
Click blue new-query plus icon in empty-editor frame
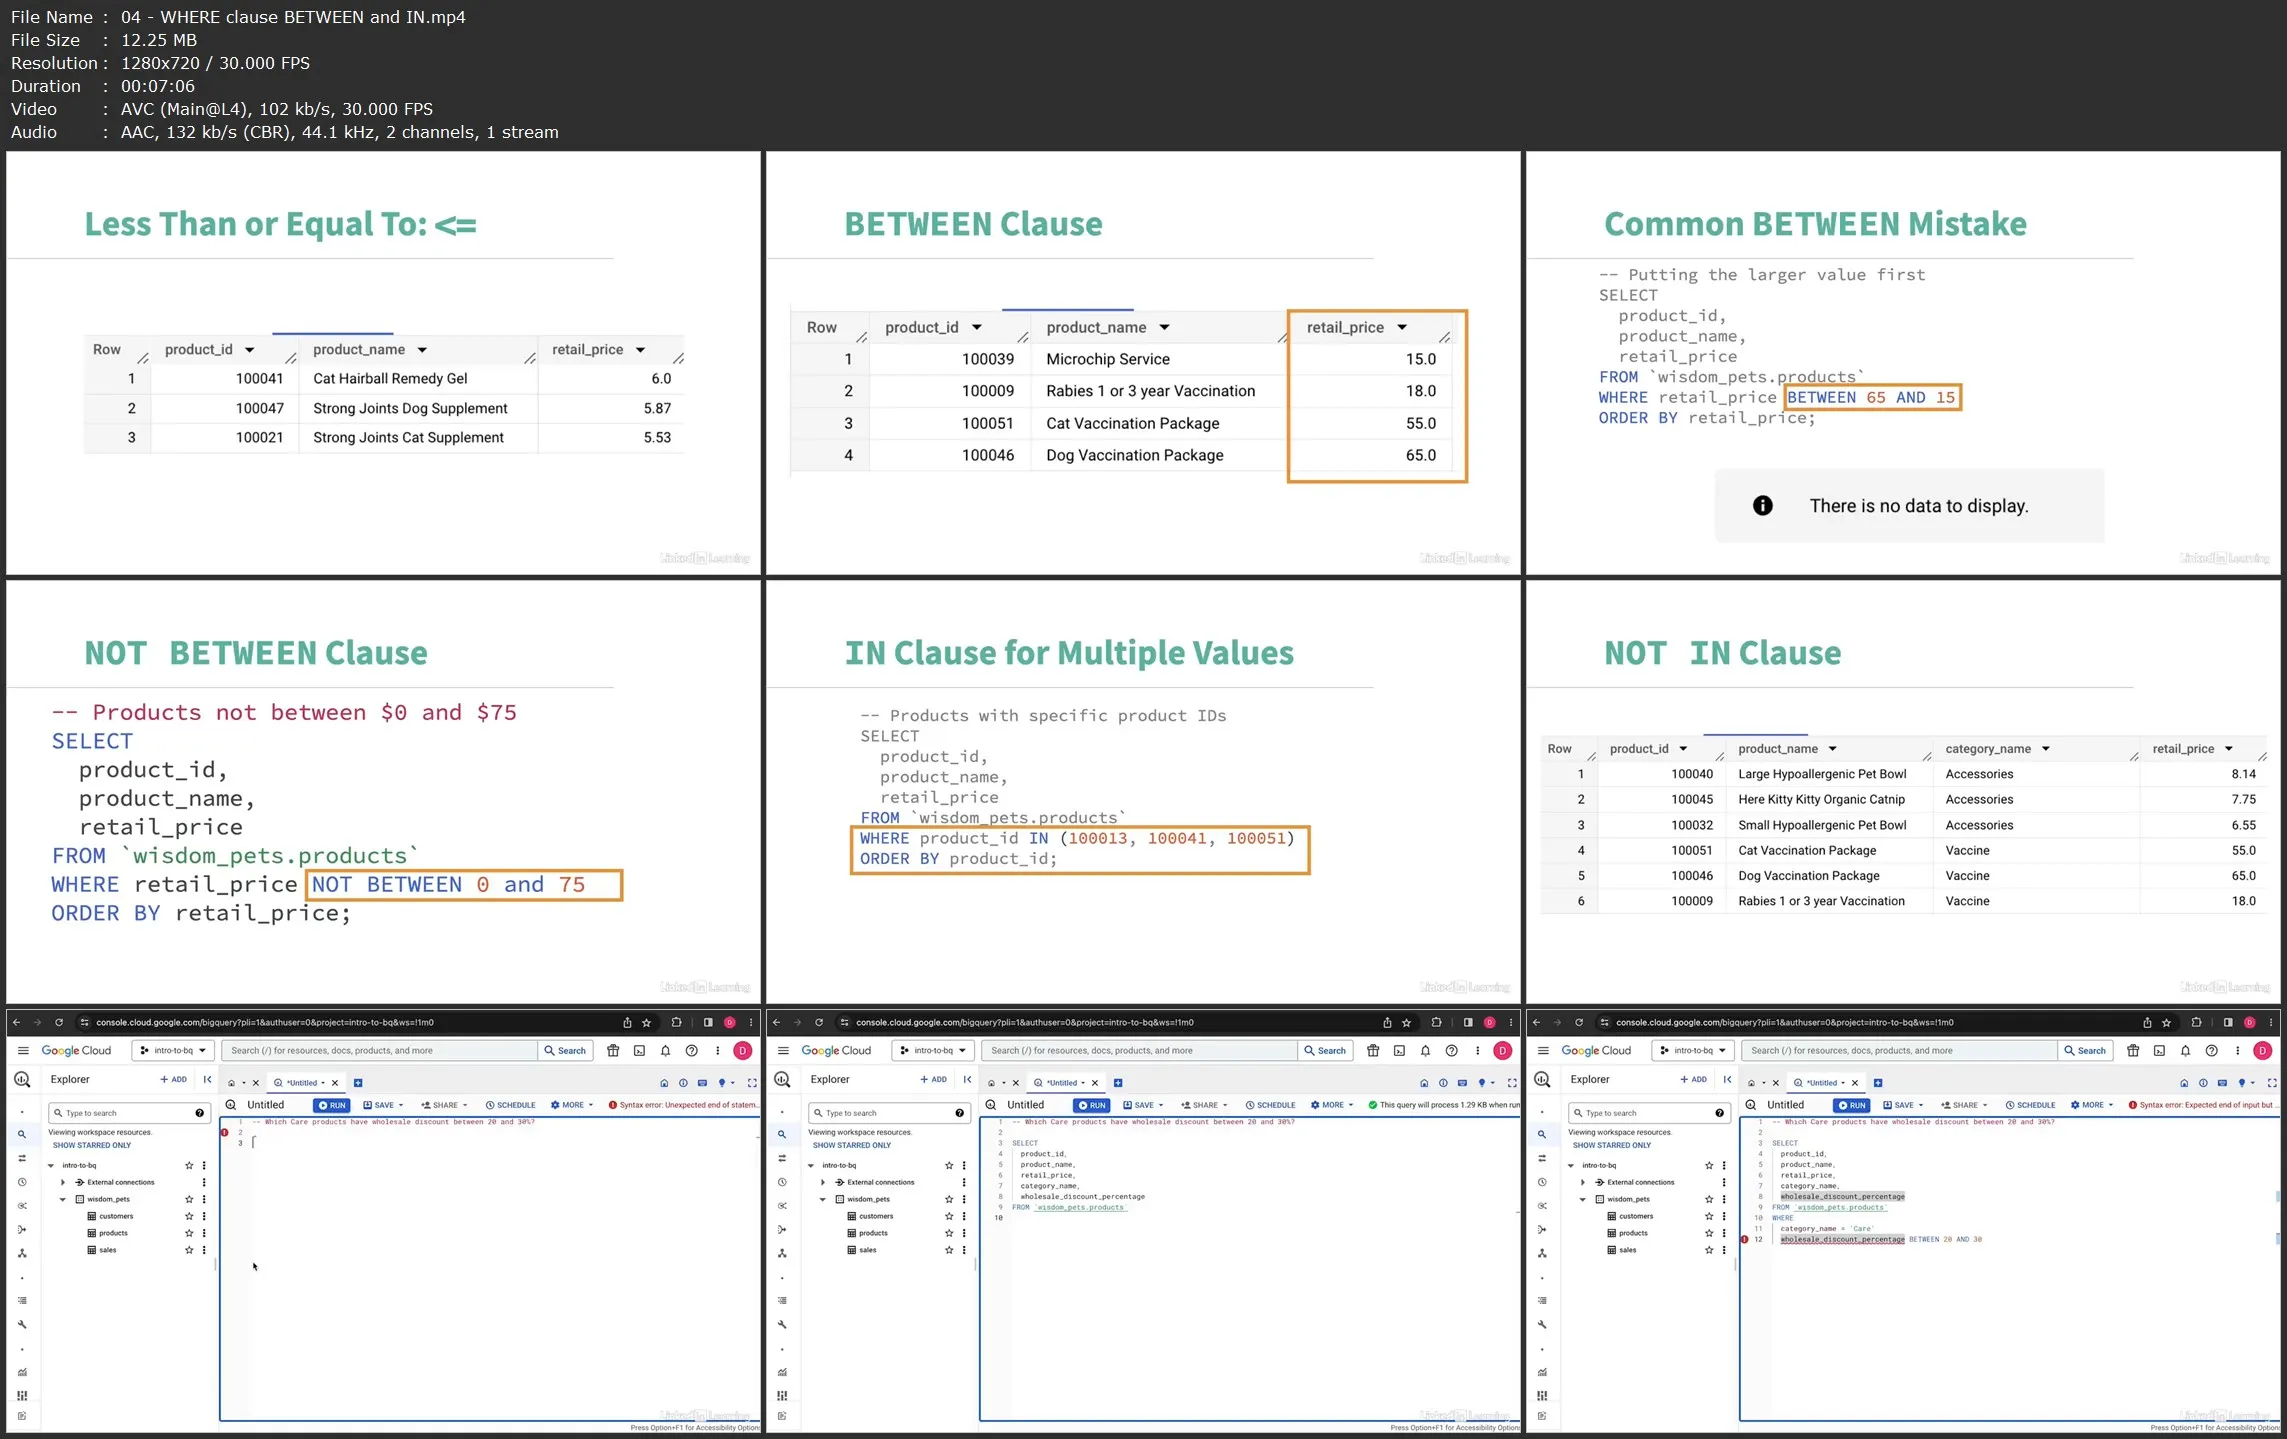[358, 1082]
